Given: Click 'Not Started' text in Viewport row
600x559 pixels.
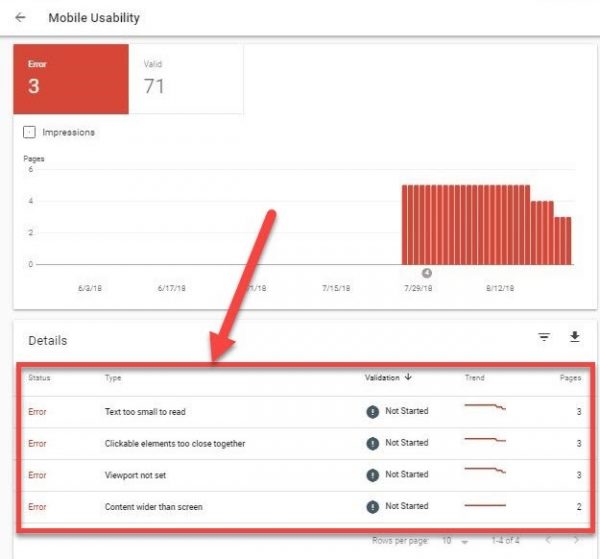Looking at the screenshot, I should coord(407,474).
